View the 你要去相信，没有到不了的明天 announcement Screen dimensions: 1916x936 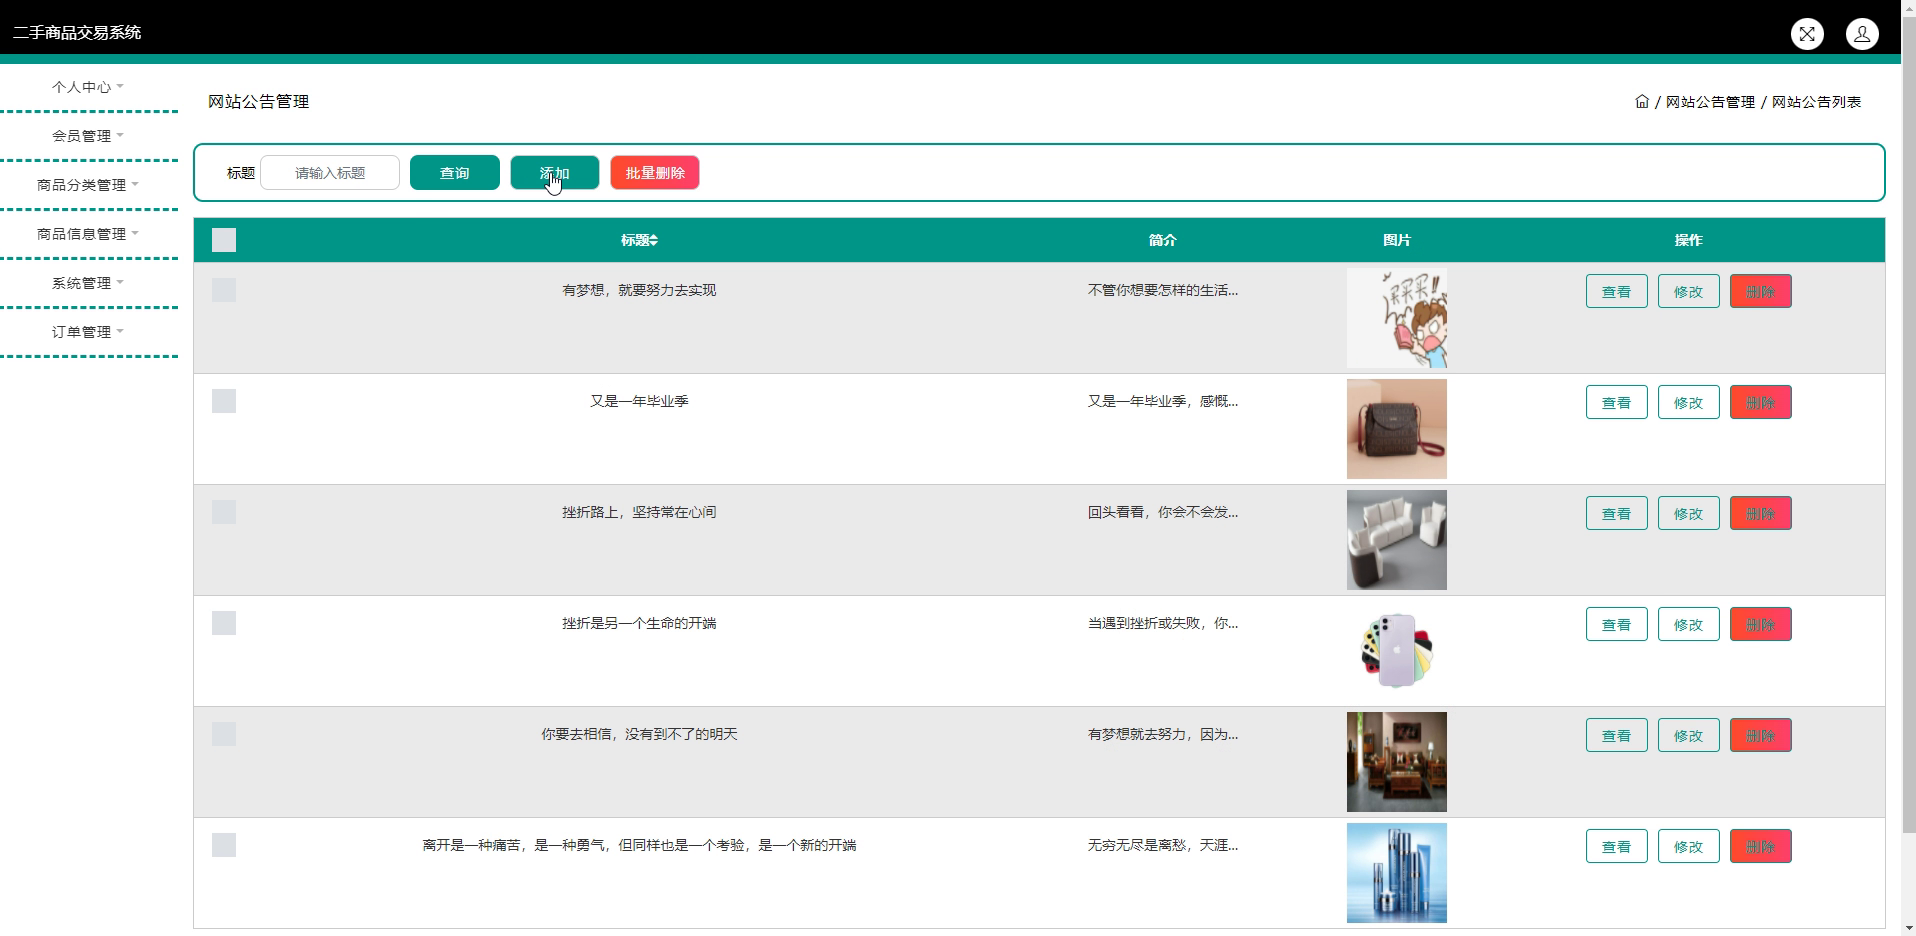pyautogui.click(x=1617, y=736)
